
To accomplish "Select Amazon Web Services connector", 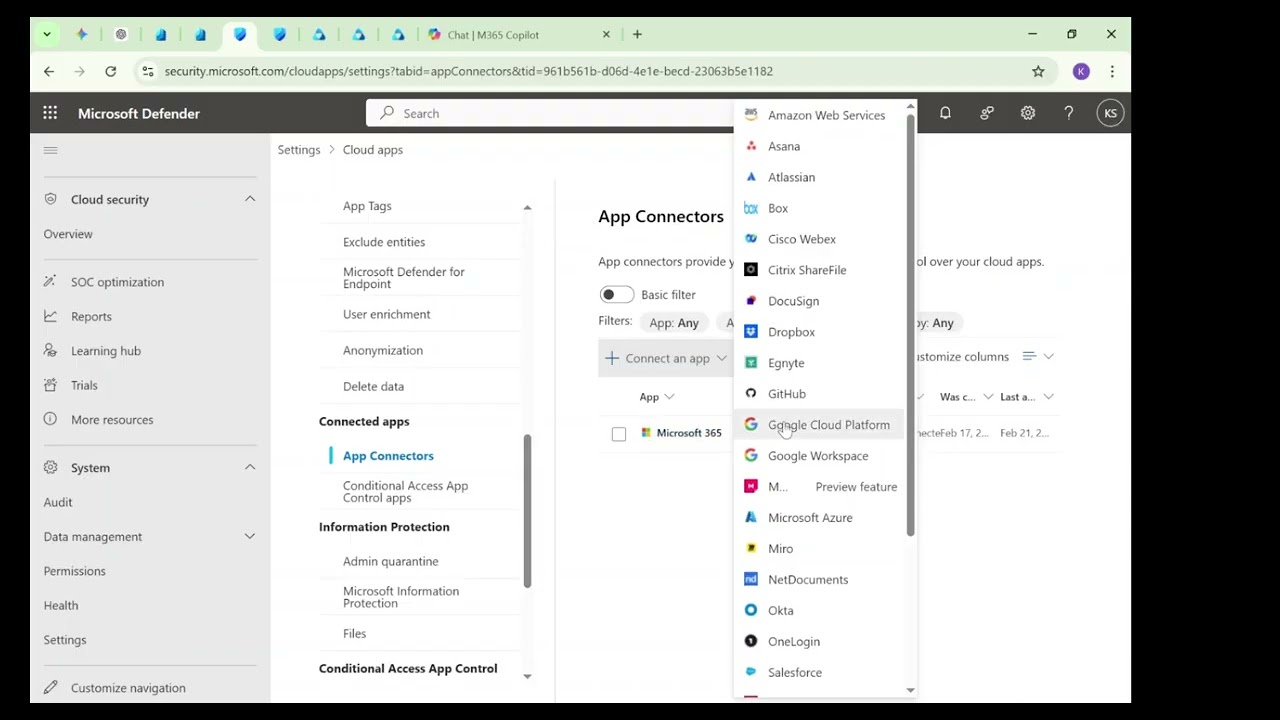I will coord(818,115).
